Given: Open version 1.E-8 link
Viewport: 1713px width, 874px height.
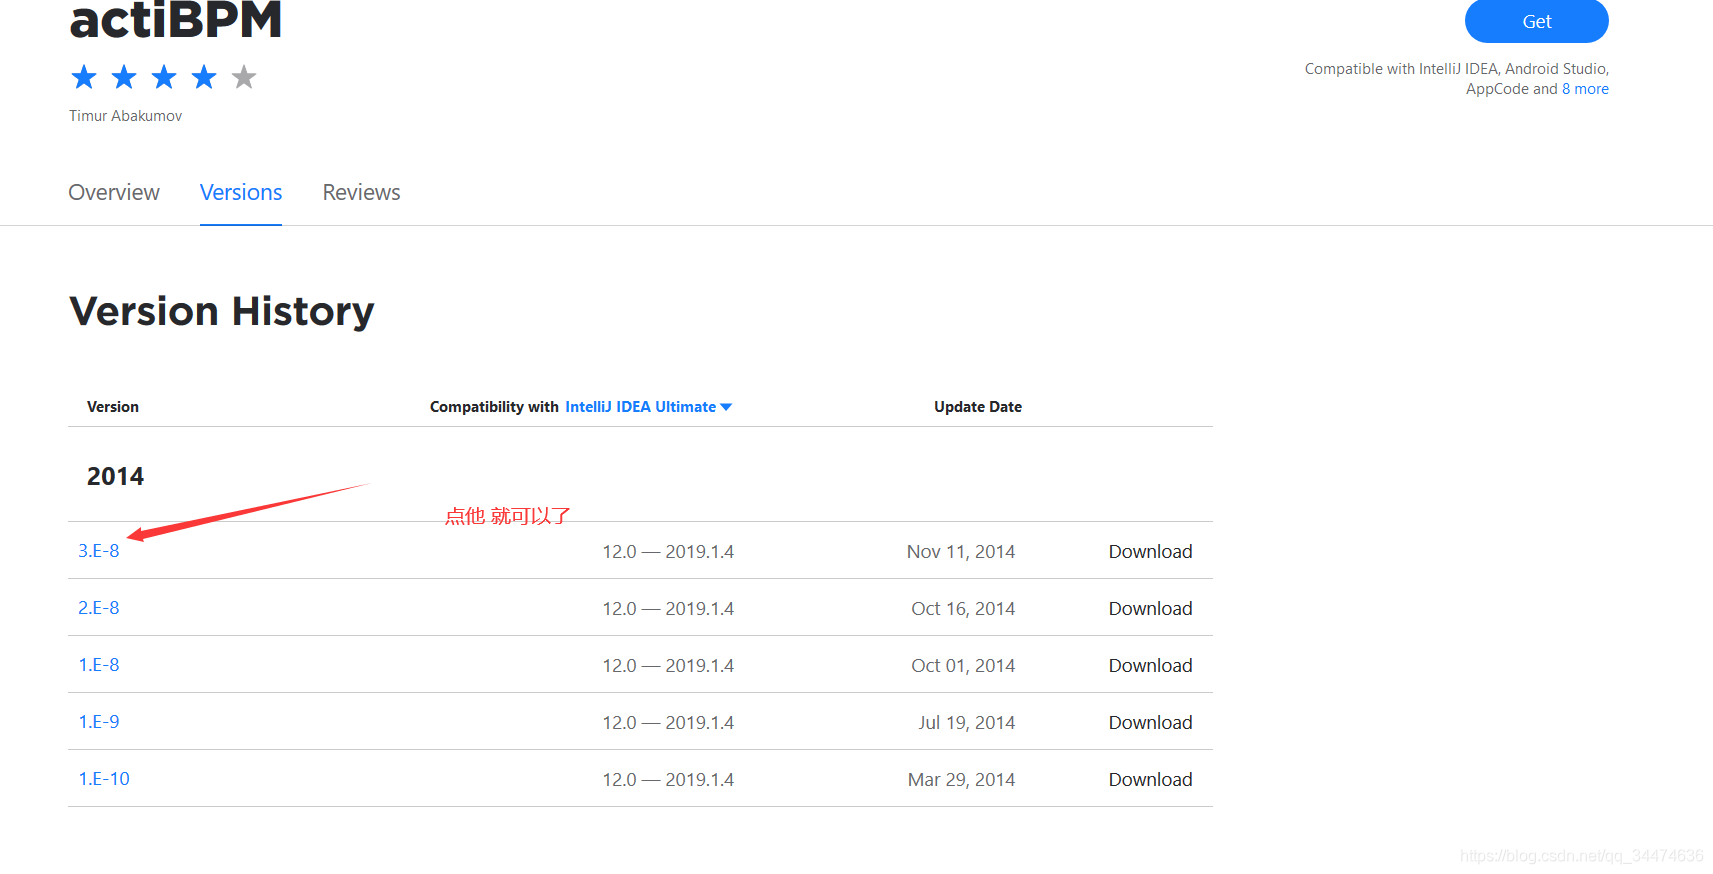Looking at the screenshot, I should pyautogui.click(x=99, y=665).
